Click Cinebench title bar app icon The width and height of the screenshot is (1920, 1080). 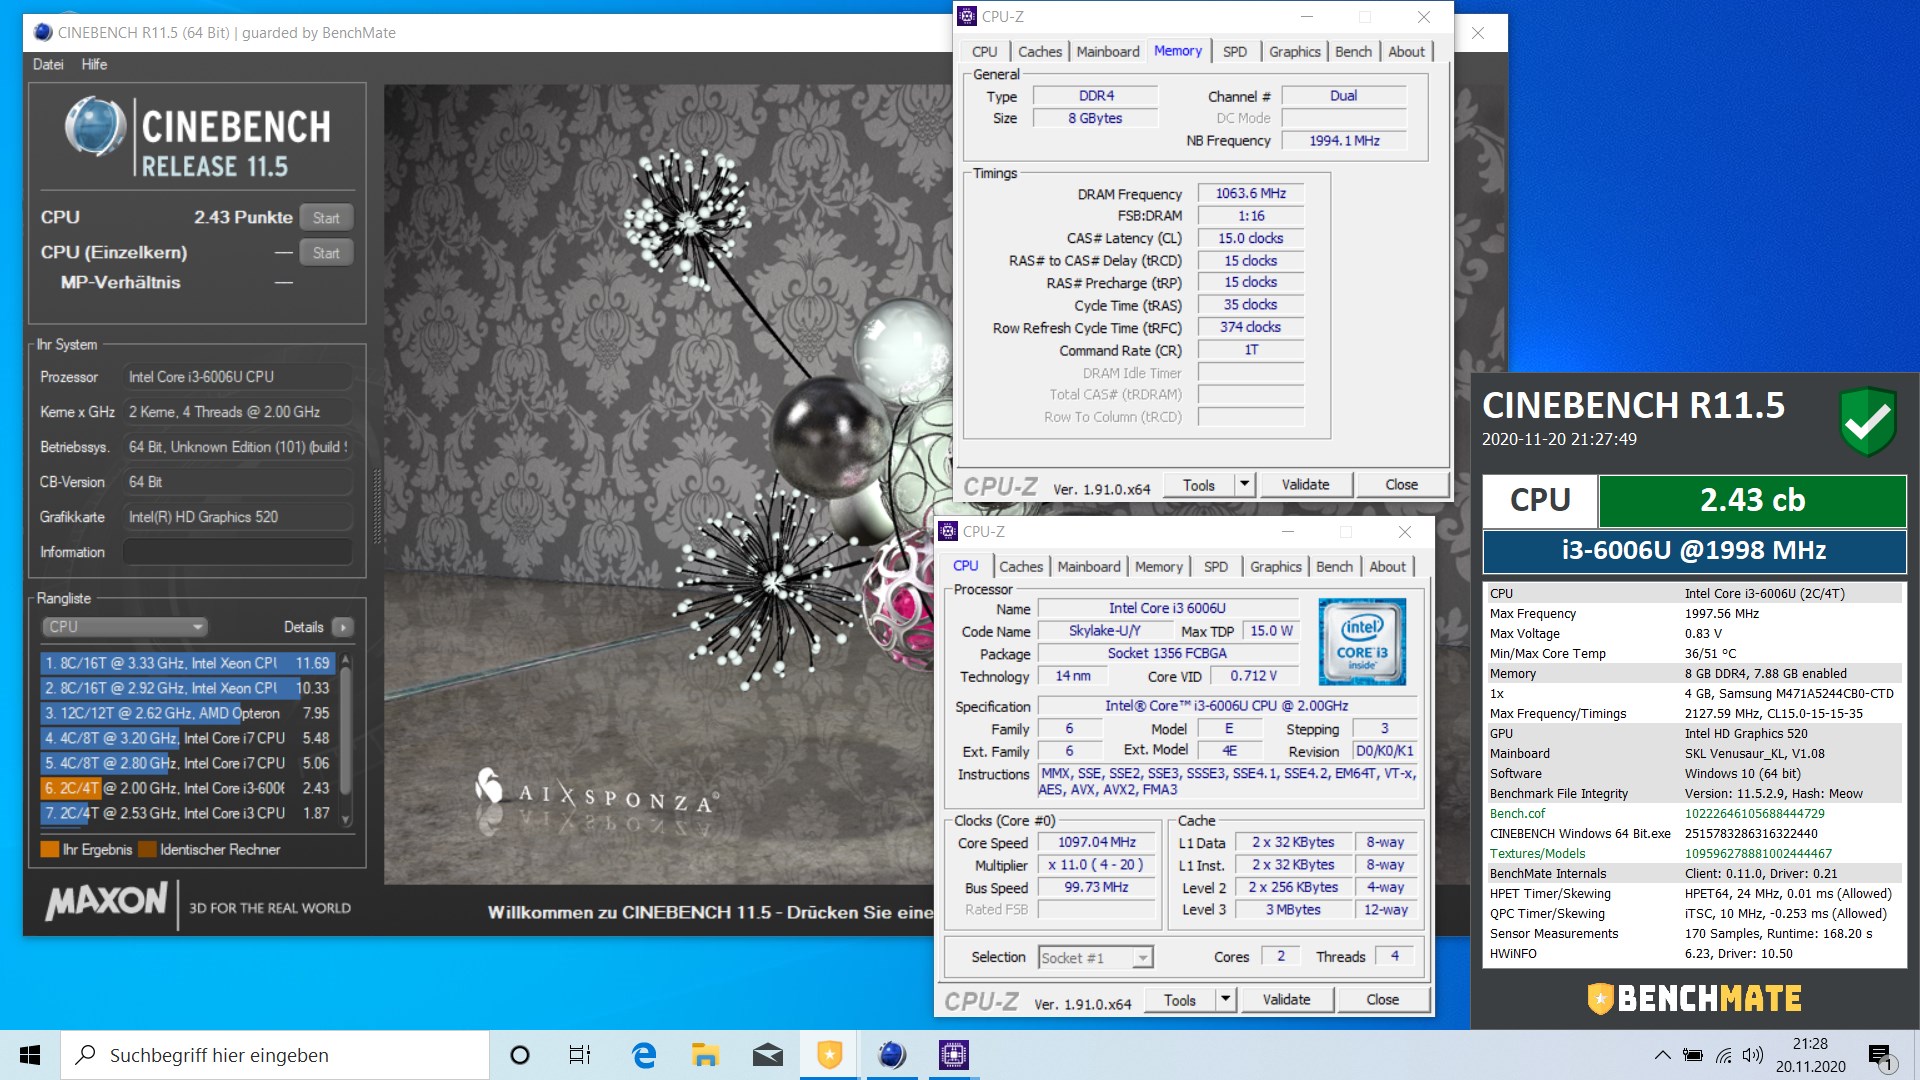(43, 32)
